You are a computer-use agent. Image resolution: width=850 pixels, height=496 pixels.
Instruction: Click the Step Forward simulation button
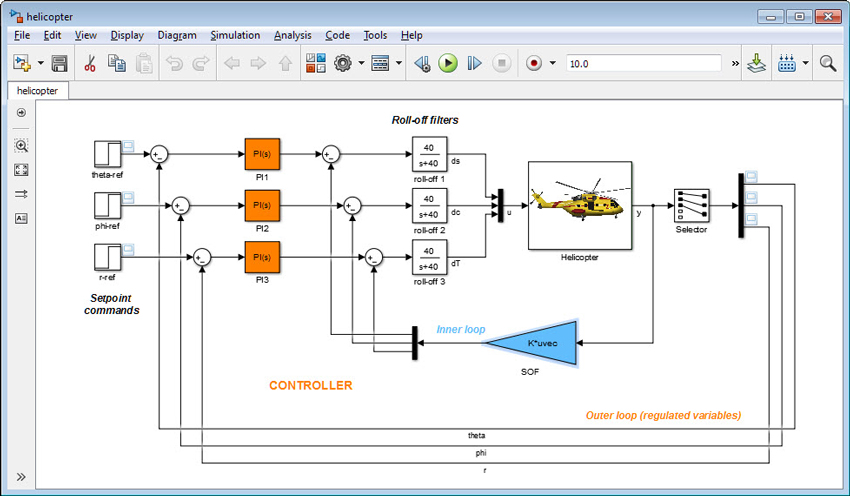[474, 63]
